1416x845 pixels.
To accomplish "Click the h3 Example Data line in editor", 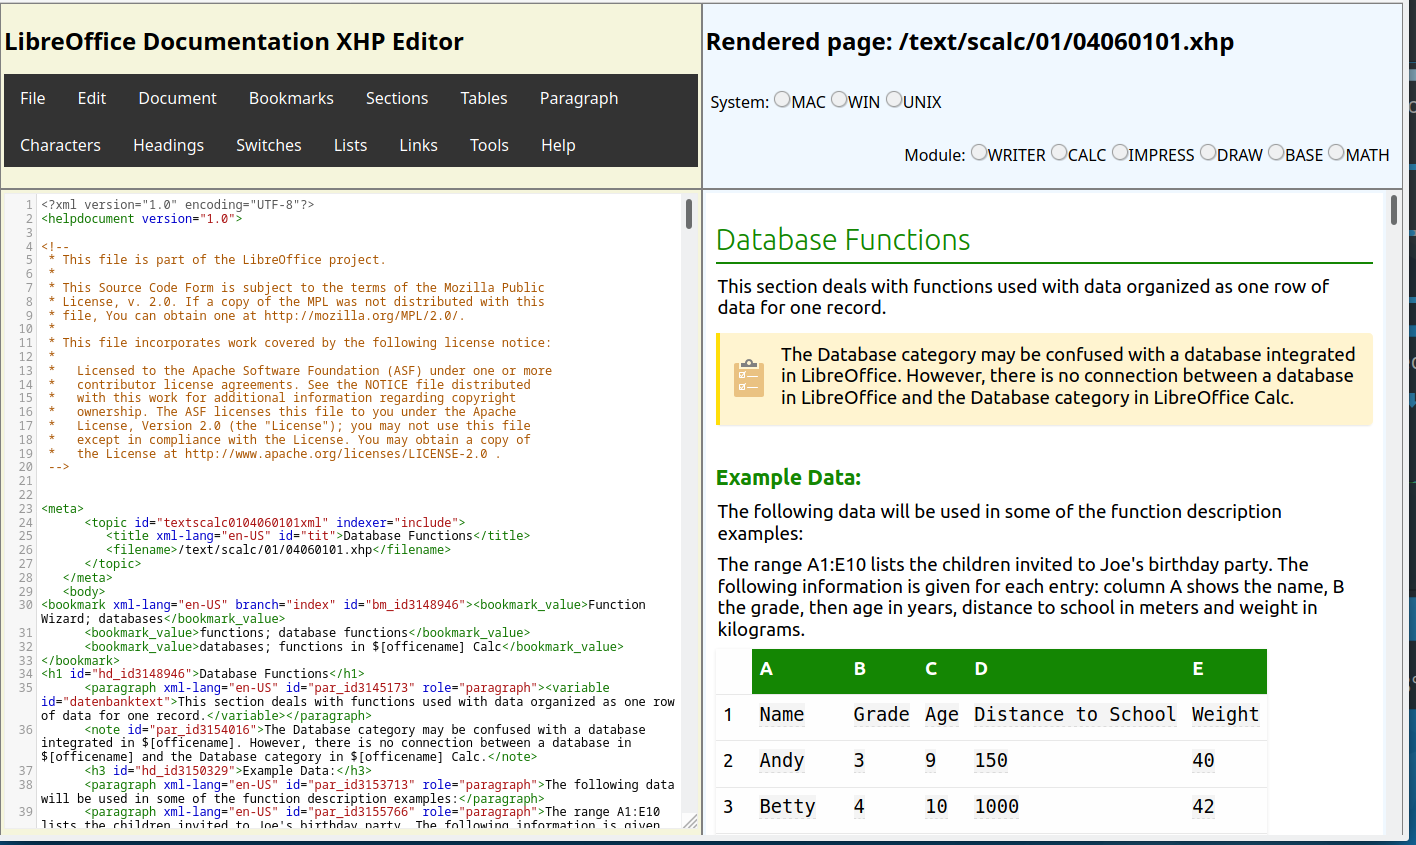I will 228,771.
